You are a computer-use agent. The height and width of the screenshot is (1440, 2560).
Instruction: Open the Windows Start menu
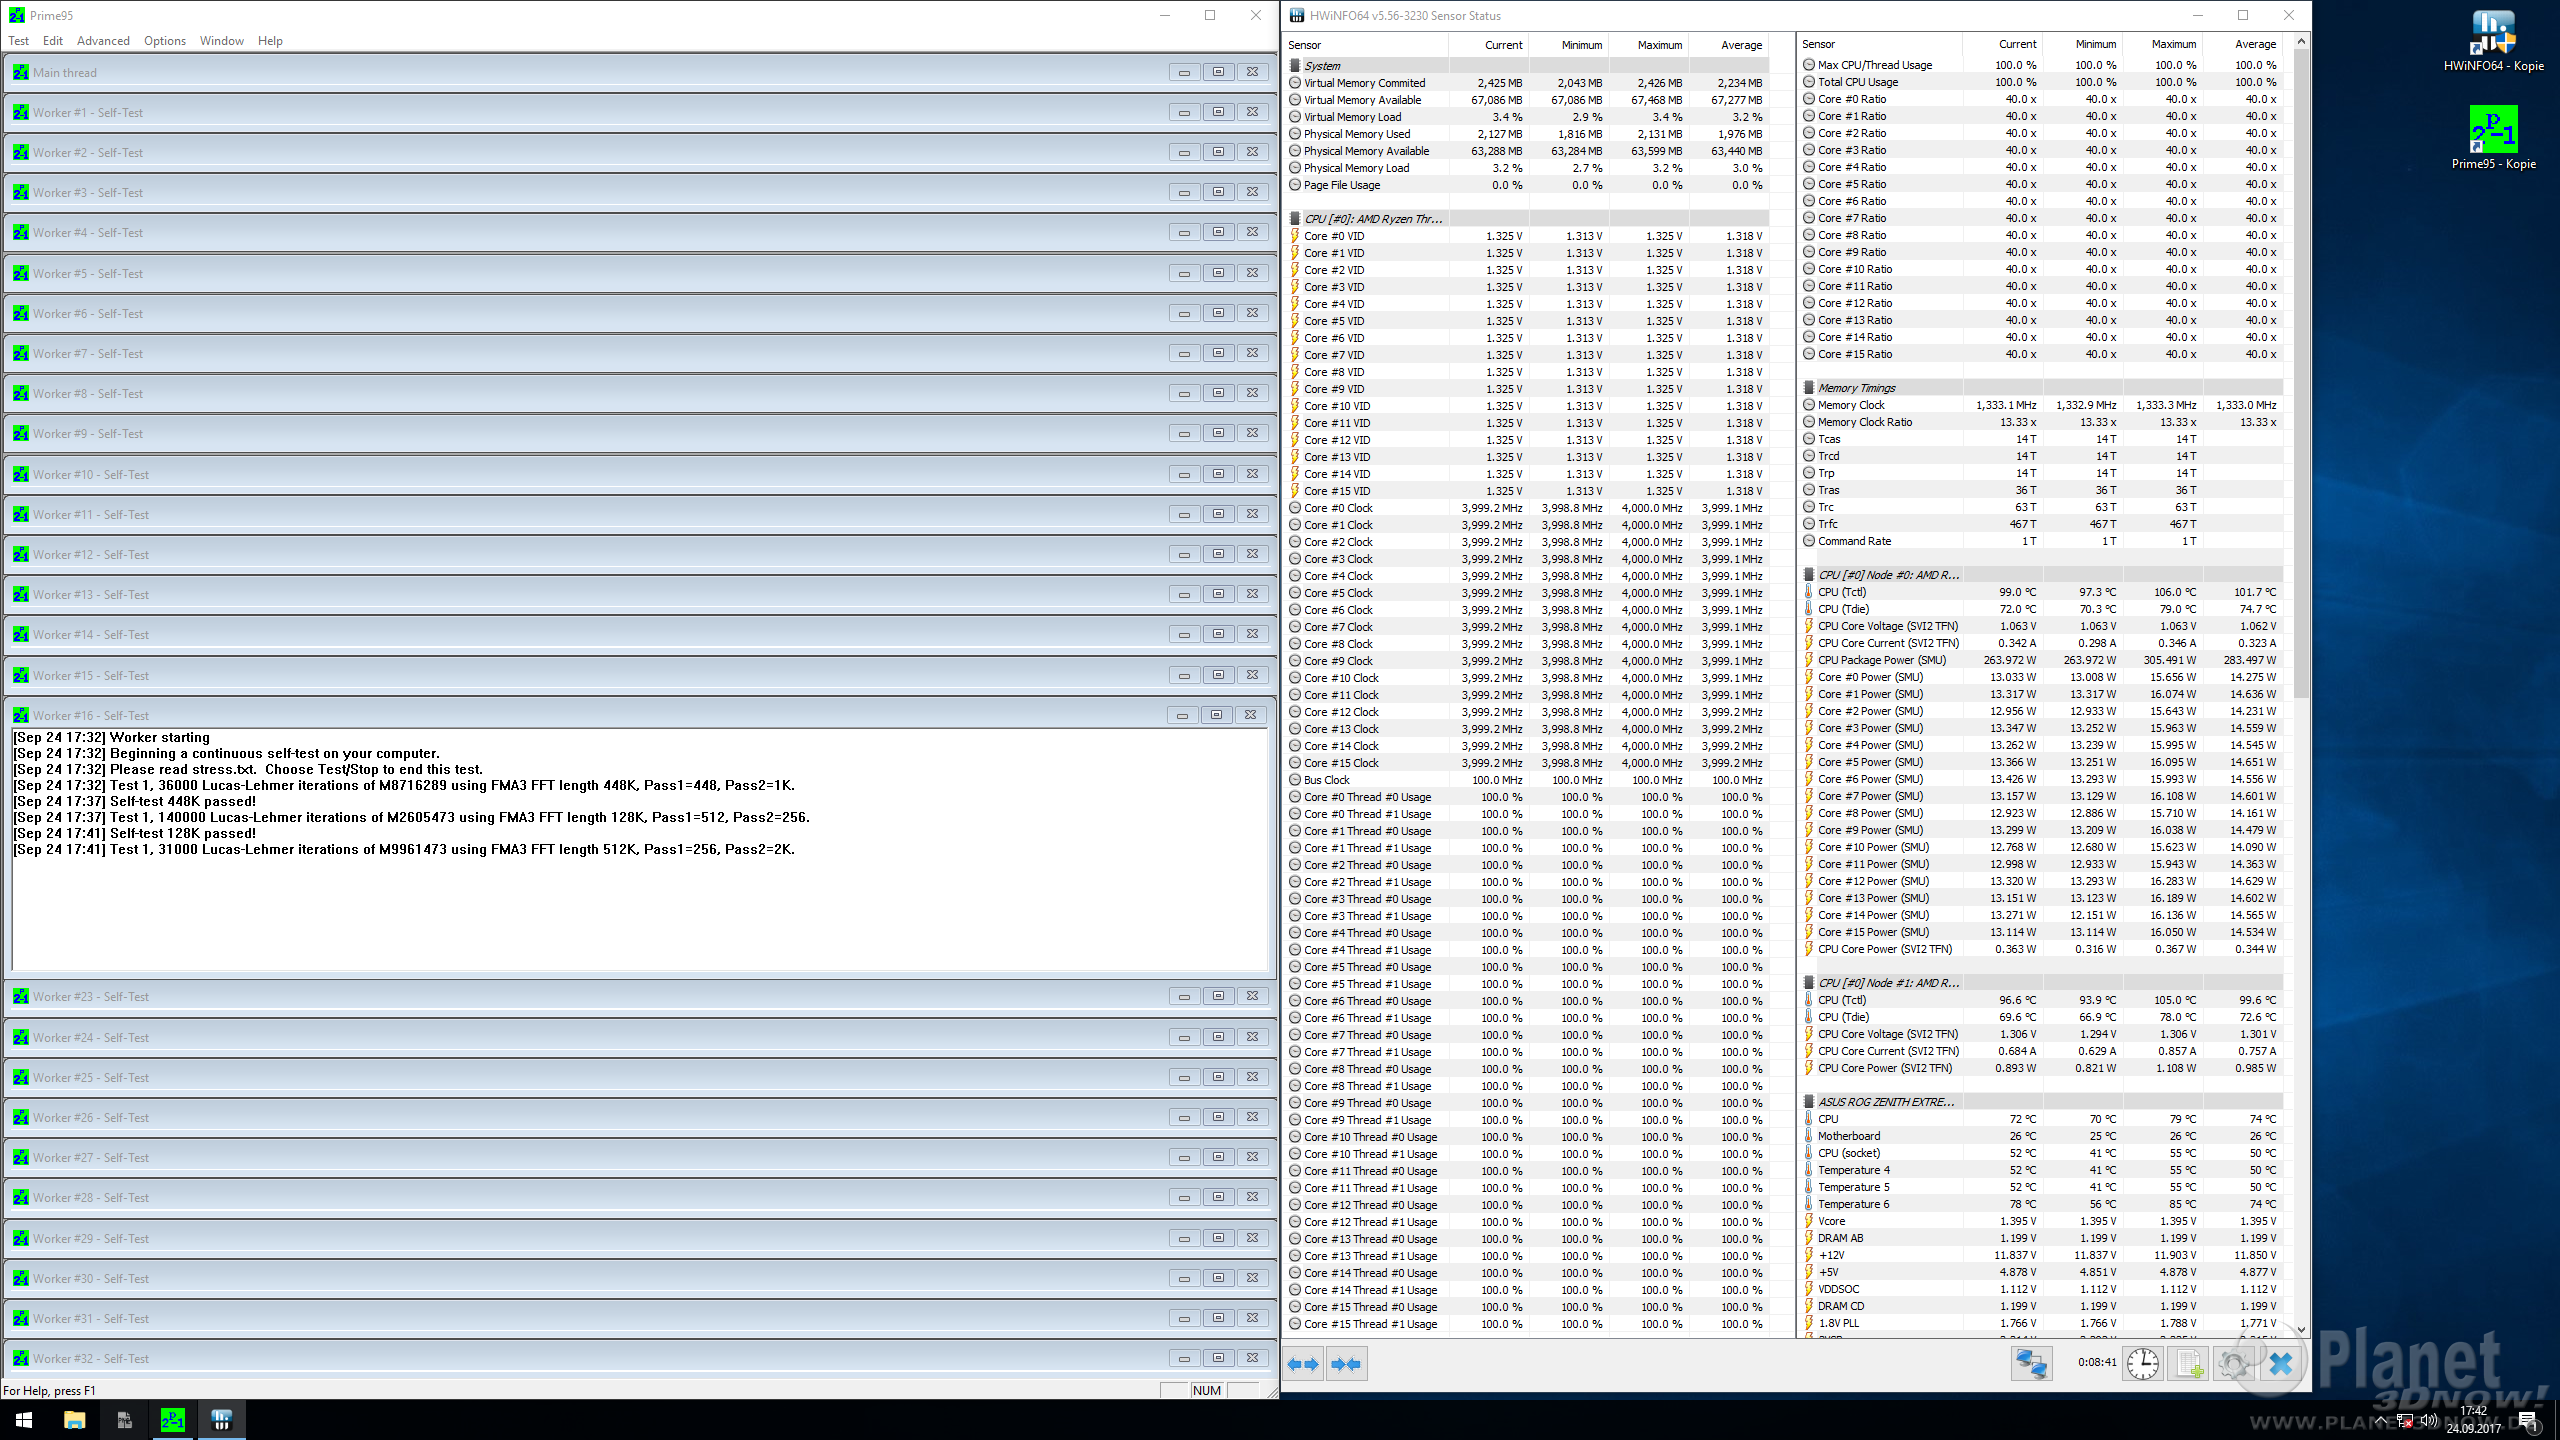tap(24, 1420)
